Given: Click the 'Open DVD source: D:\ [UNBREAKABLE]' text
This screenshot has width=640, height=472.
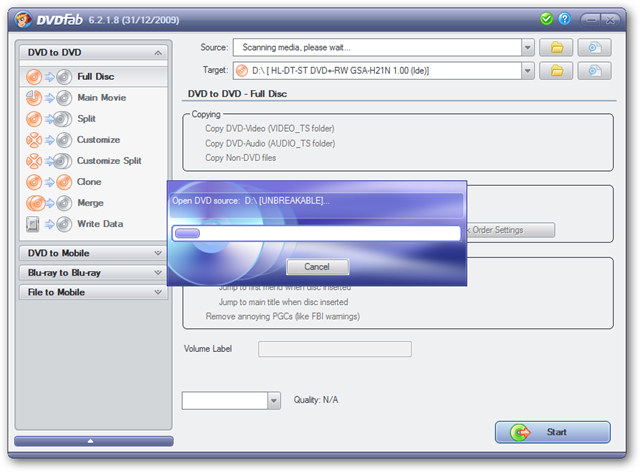Looking at the screenshot, I should [x=251, y=201].
